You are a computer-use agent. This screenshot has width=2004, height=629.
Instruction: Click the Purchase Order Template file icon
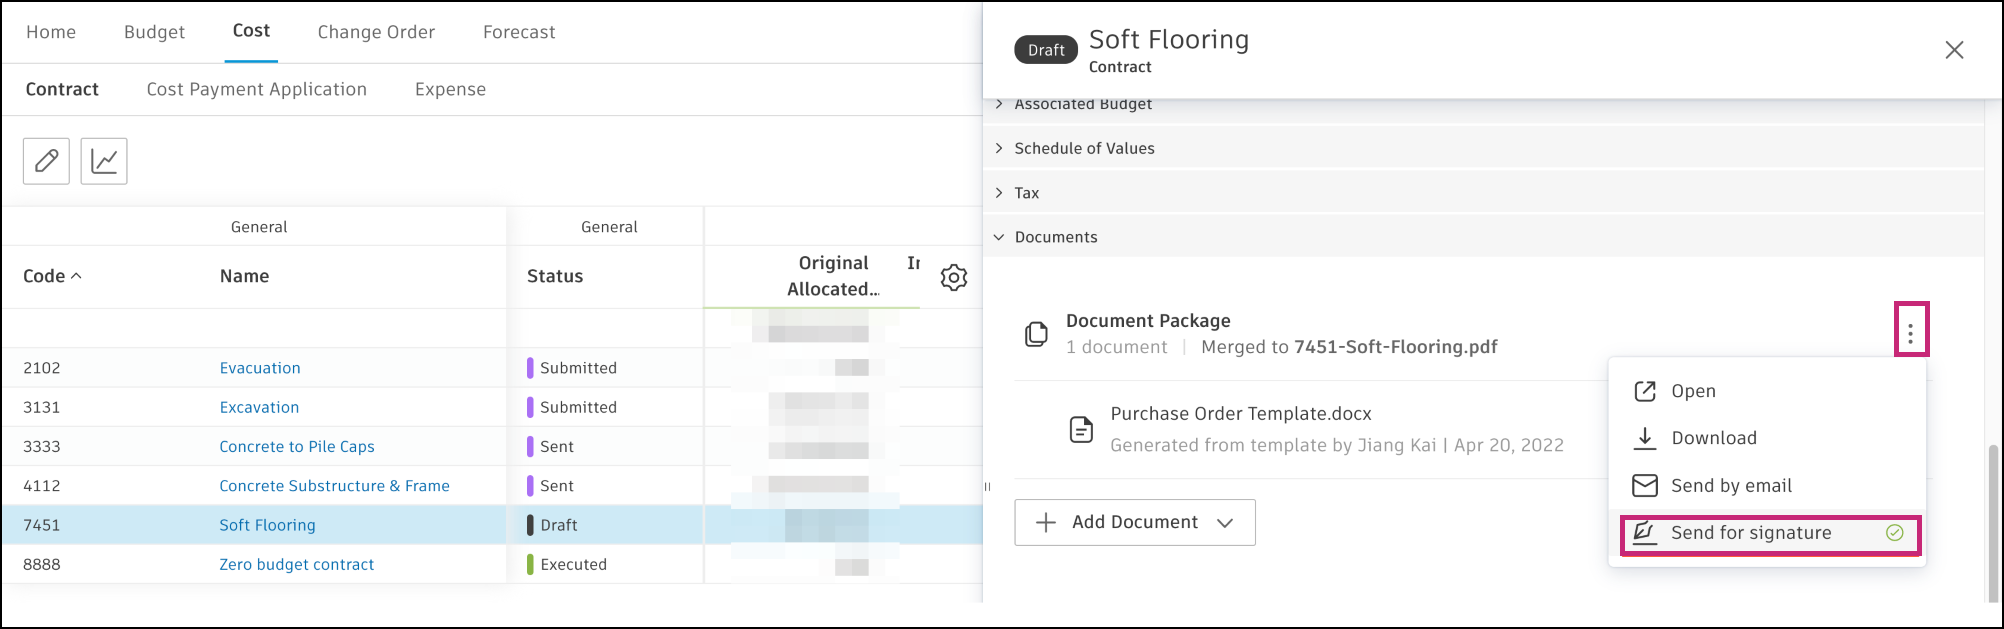point(1081,430)
